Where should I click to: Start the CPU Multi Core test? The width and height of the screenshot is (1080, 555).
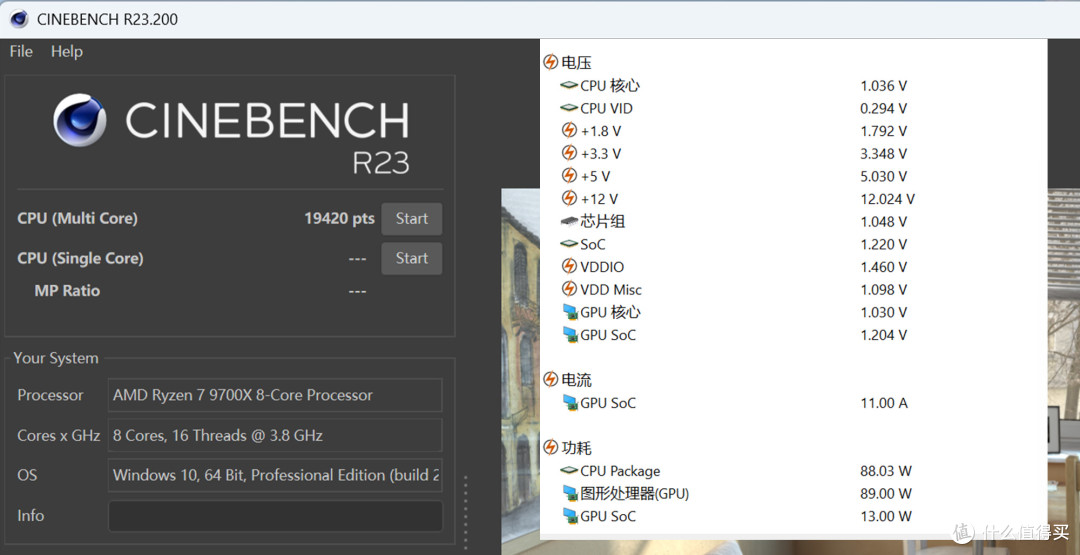point(412,219)
